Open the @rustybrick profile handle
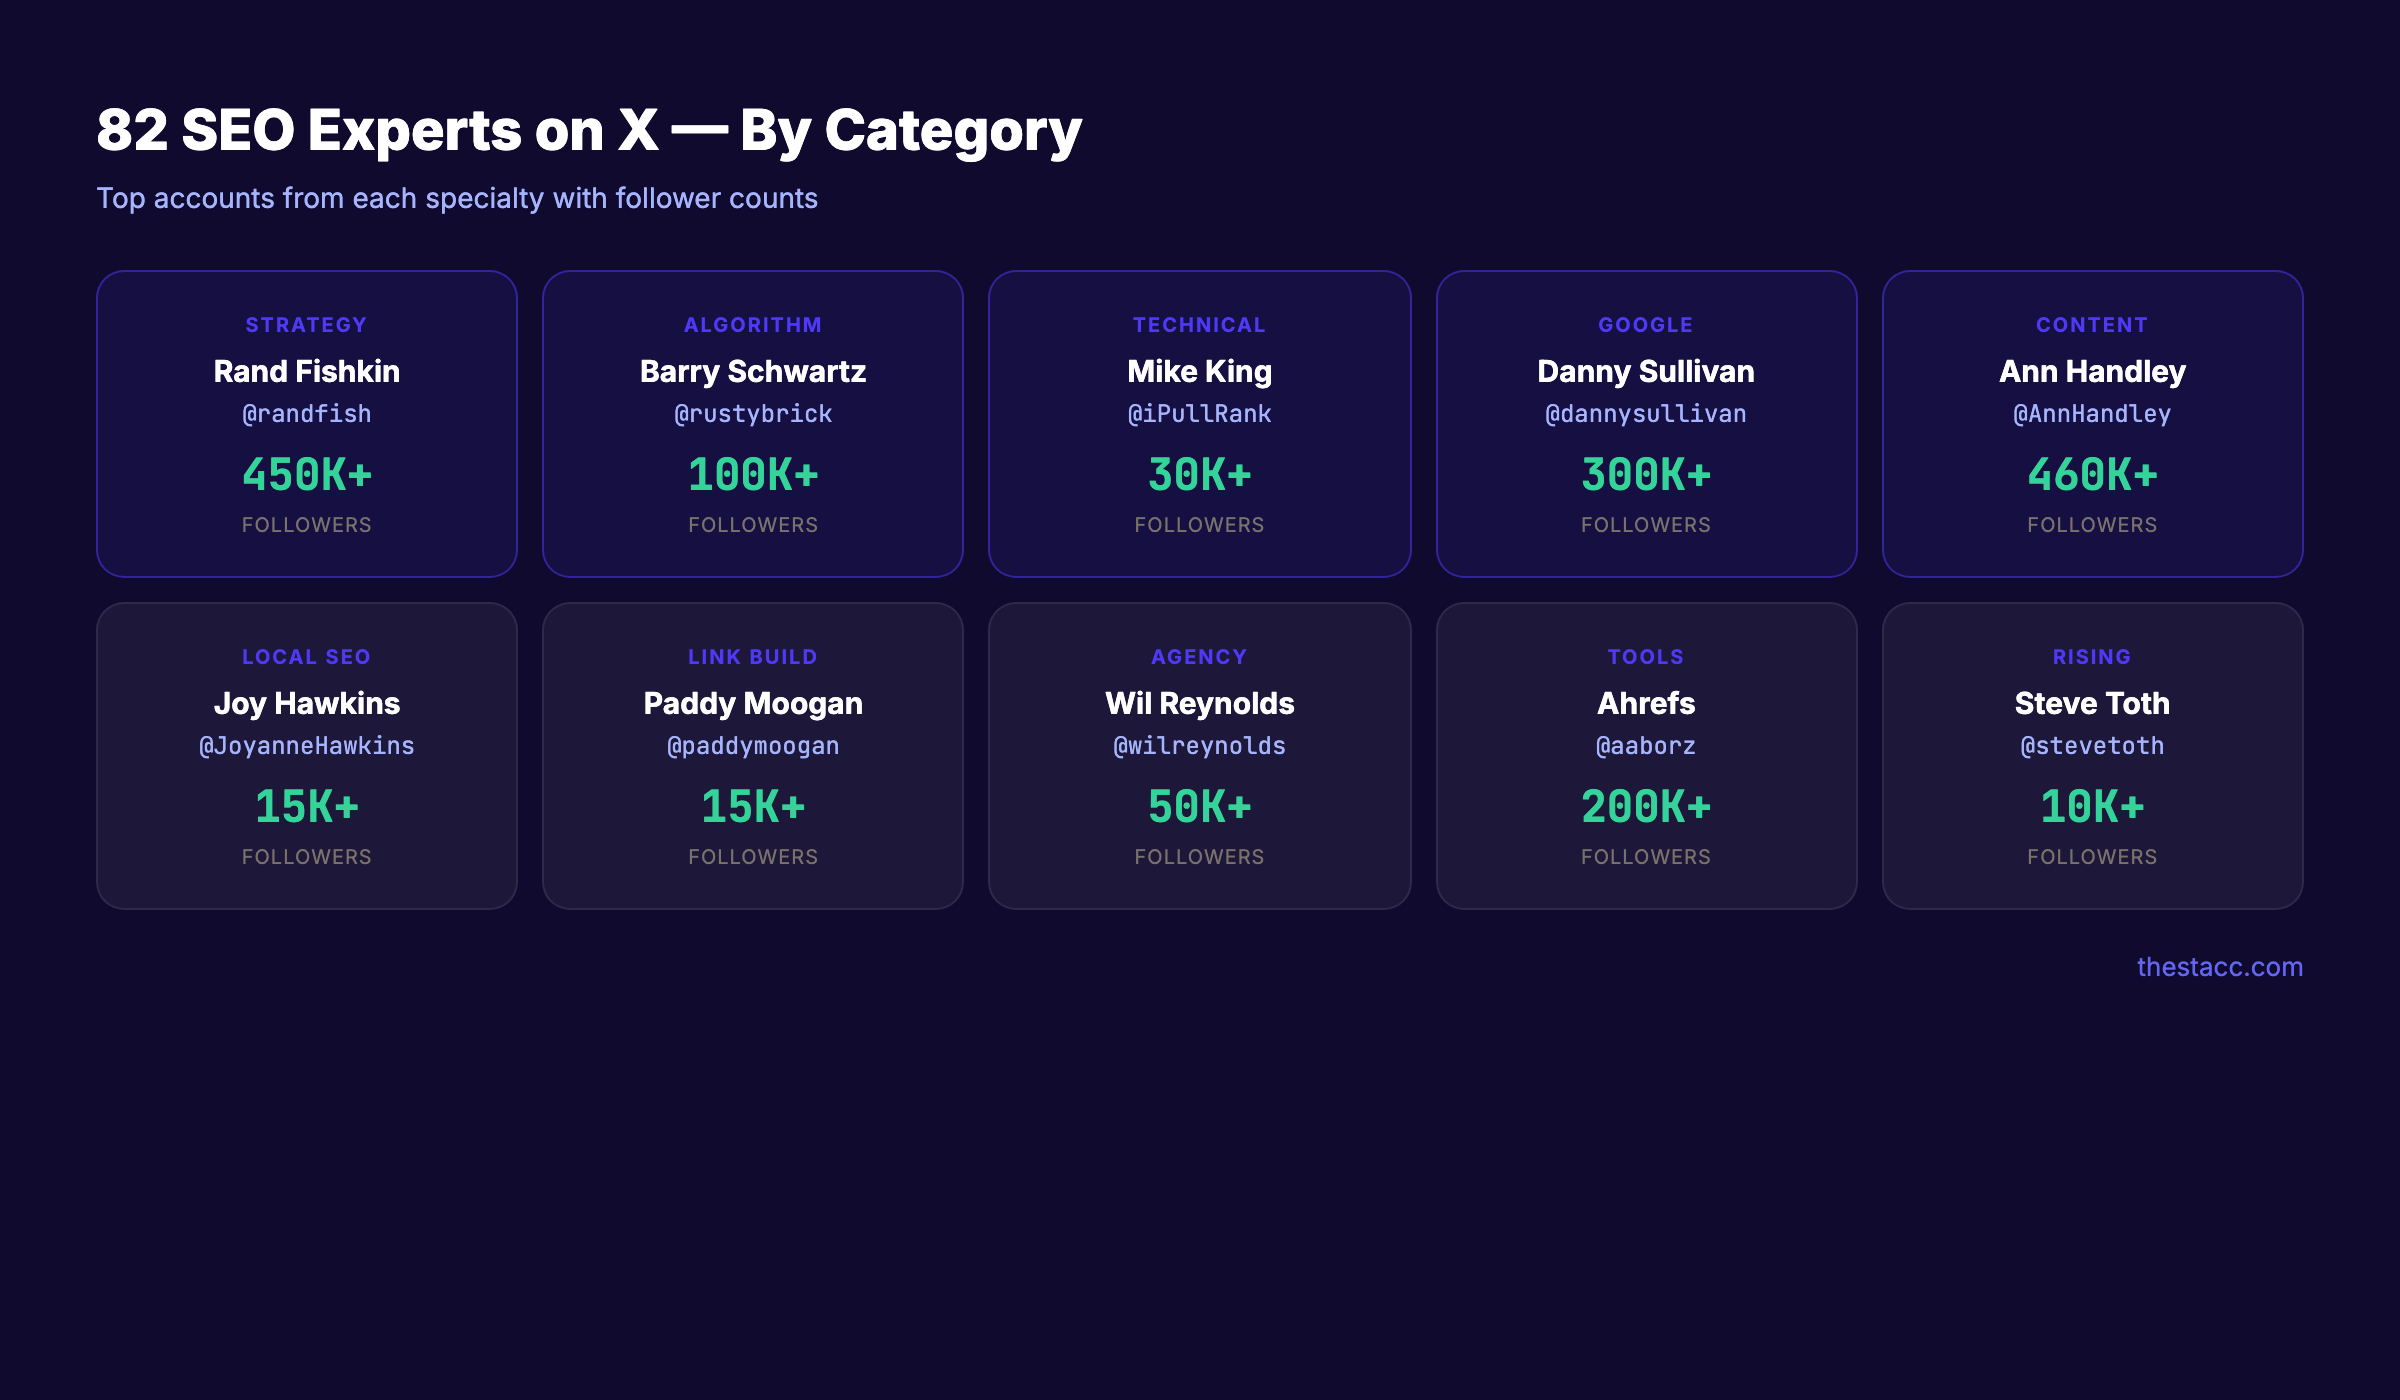 (x=753, y=414)
